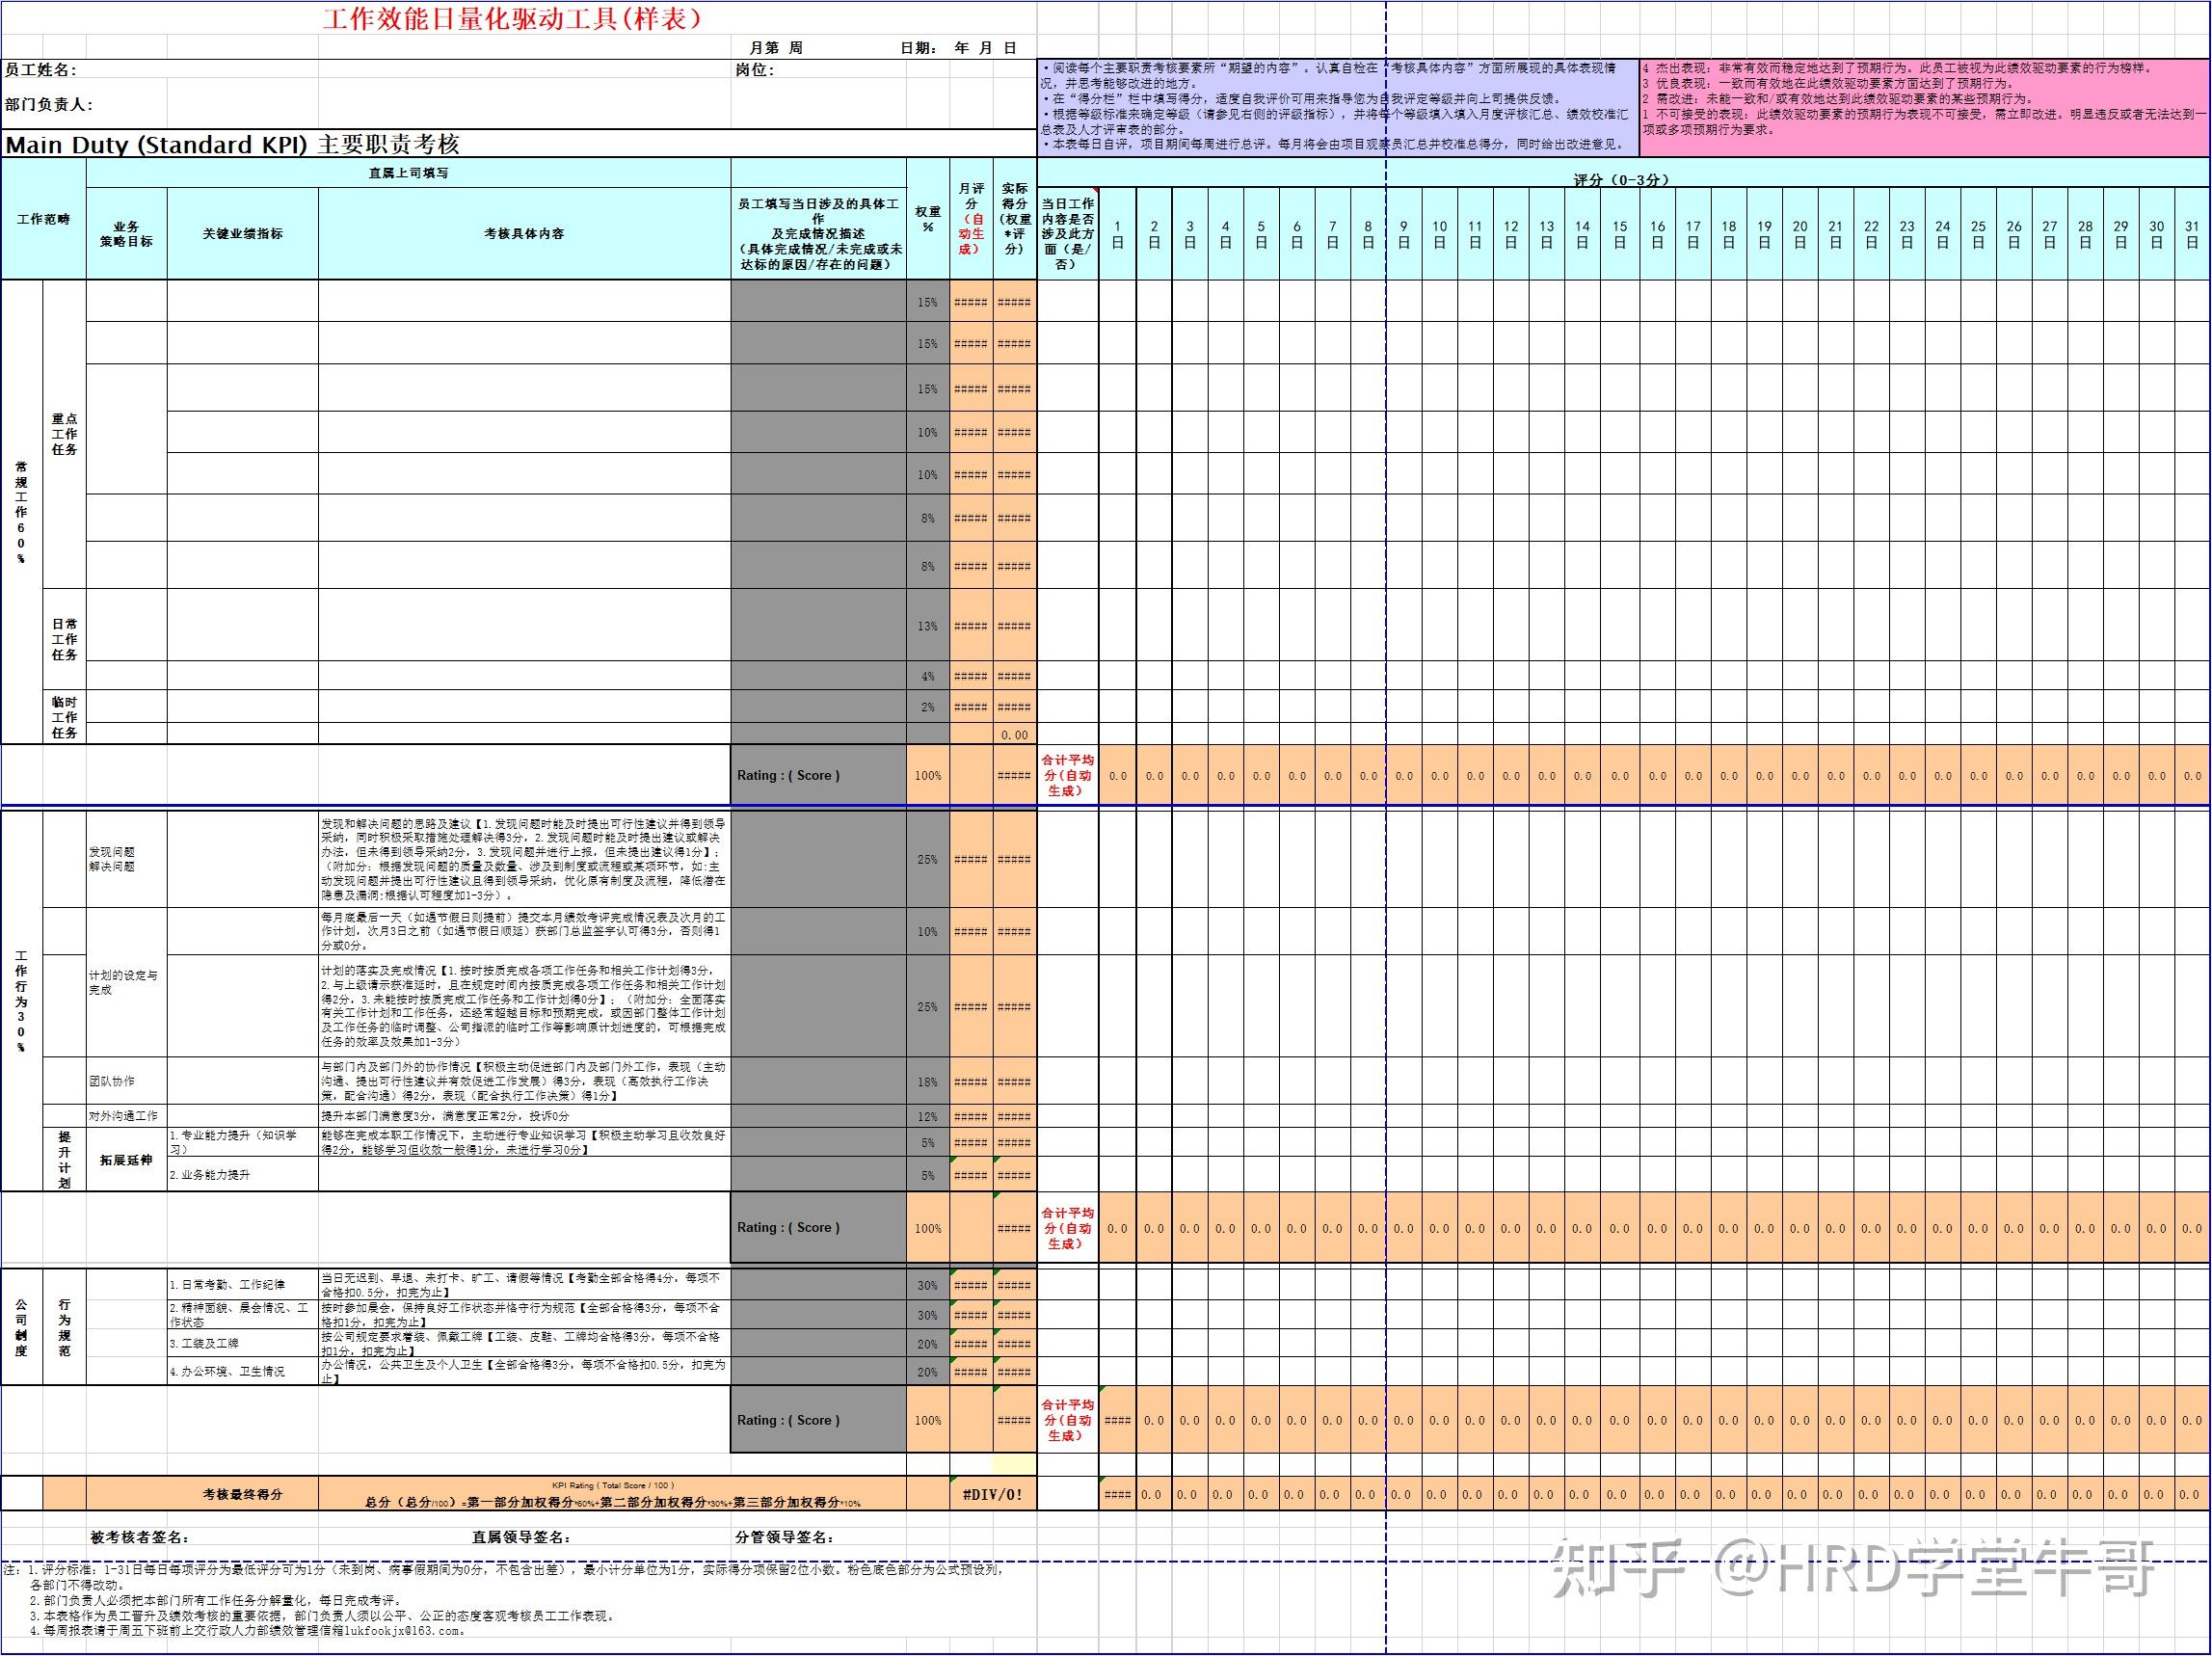Click the note line 4.每周报表请于周五下班前上交
Image resolution: width=2212 pixels, height=1656 pixels.
pyautogui.click(x=247, y=1631)
